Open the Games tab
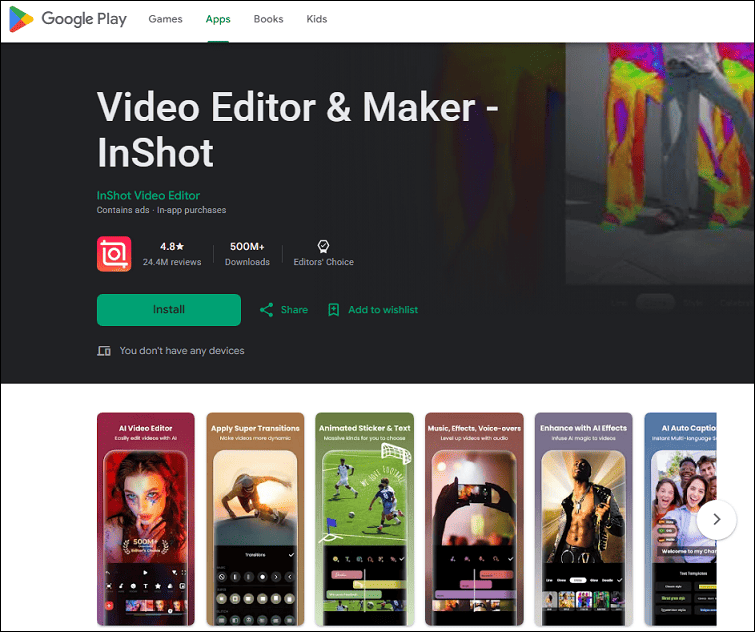The image size is (755, 632). (165, 19)
